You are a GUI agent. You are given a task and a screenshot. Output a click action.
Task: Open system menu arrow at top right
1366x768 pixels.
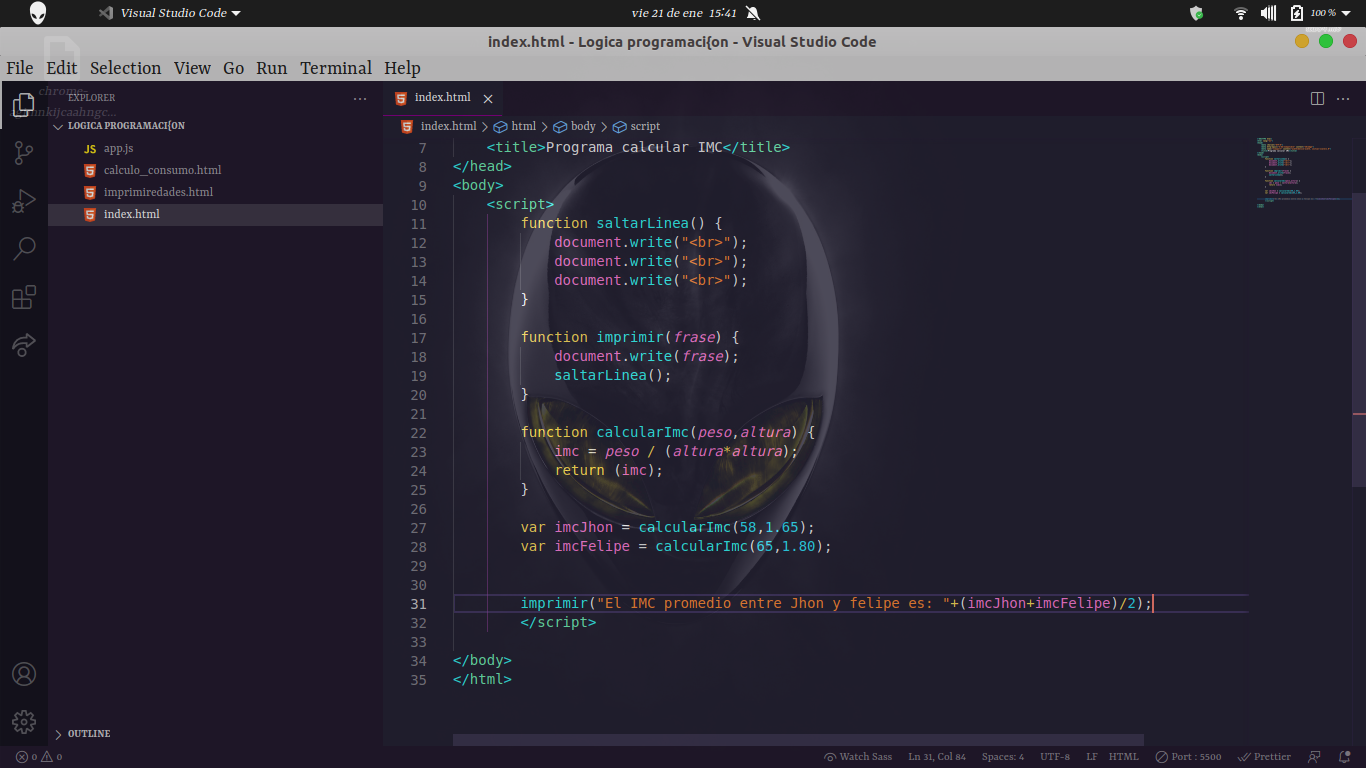pos(1348,13)
